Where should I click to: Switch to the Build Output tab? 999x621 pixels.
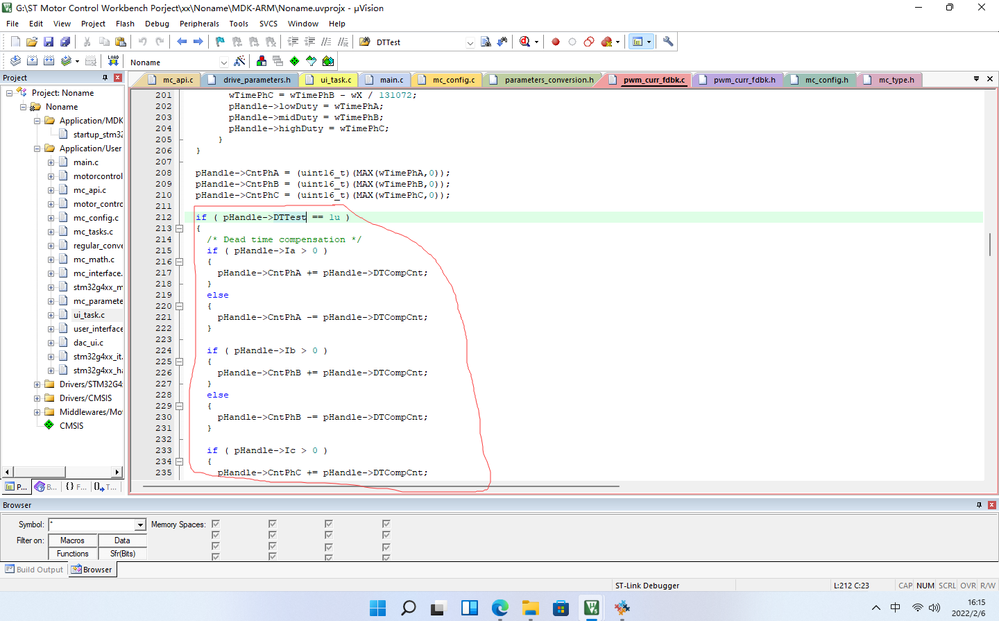(x=34, y=569)
